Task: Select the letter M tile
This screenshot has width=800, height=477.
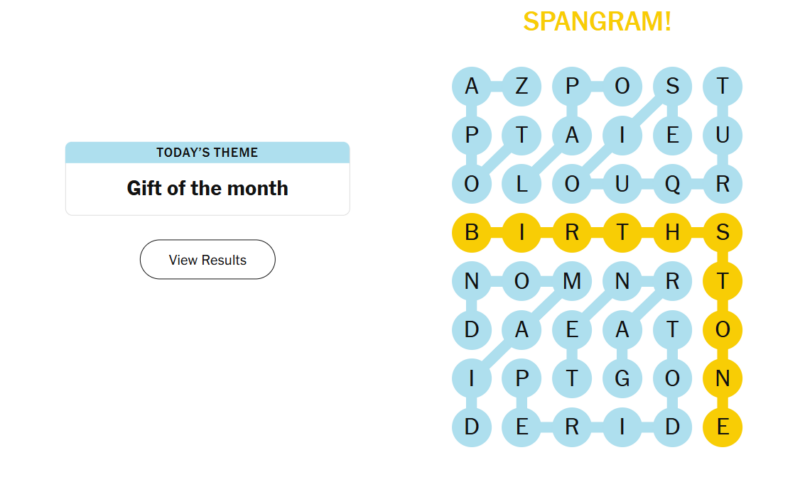Action: (x=571, y=282)
